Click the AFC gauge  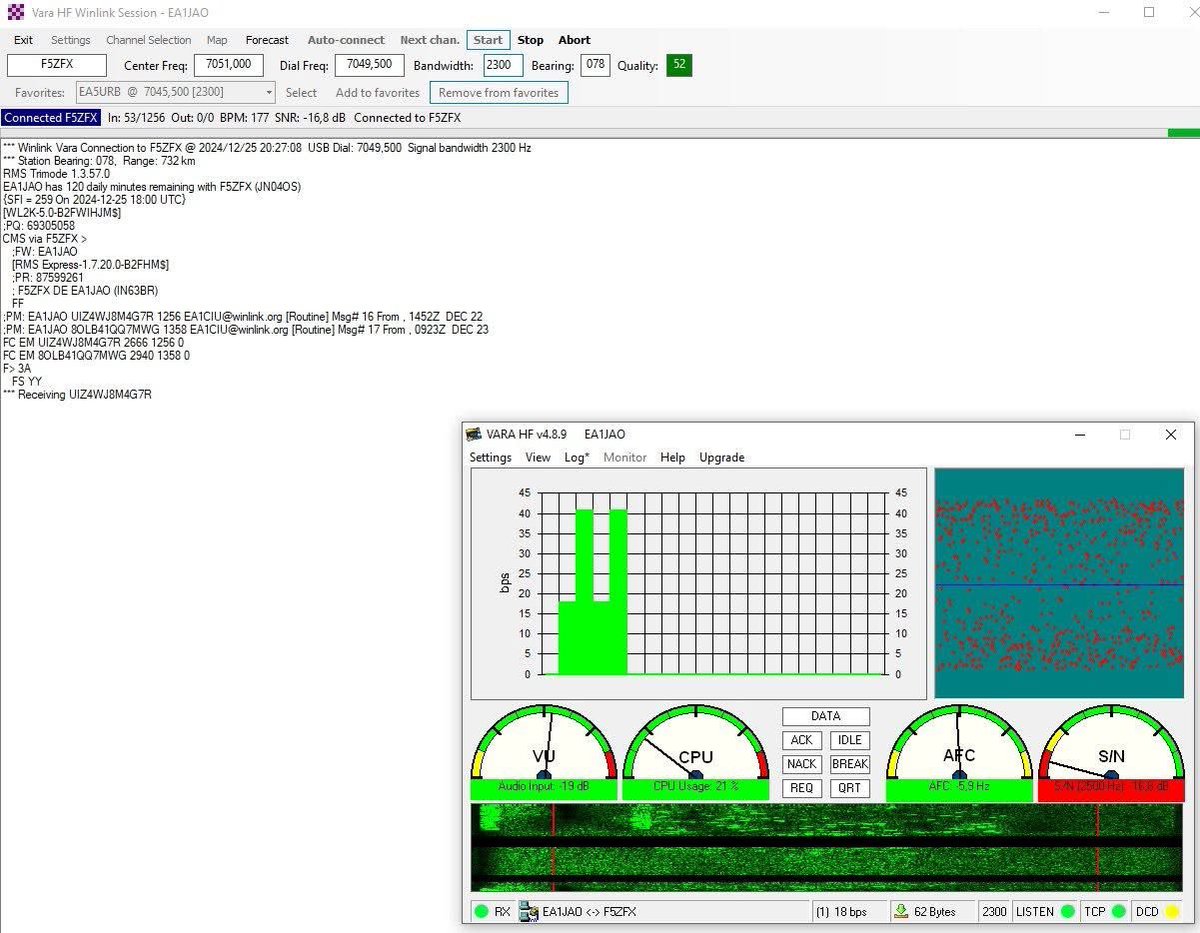pyautogui.click(x=959, y=742)
